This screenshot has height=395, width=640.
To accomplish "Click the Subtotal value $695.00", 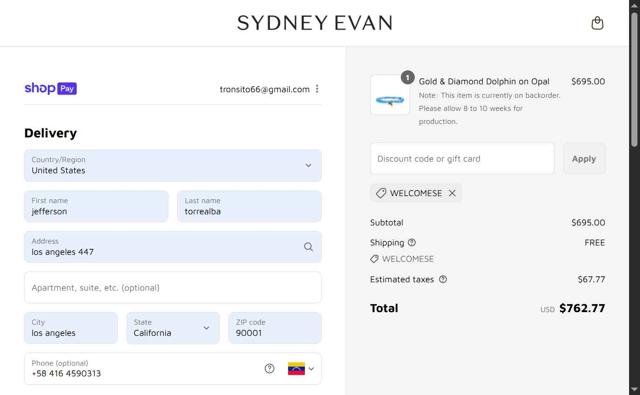I will [588, 222].
